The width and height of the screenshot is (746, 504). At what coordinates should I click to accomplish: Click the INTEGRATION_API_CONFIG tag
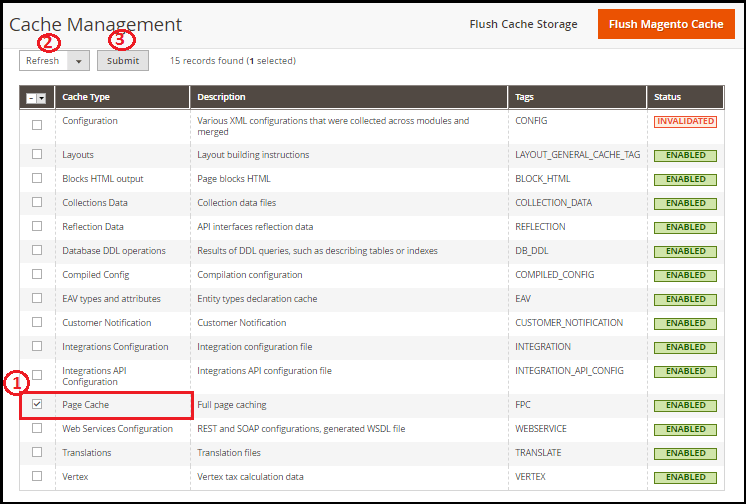pyautogui.click(x=569, y=371)
